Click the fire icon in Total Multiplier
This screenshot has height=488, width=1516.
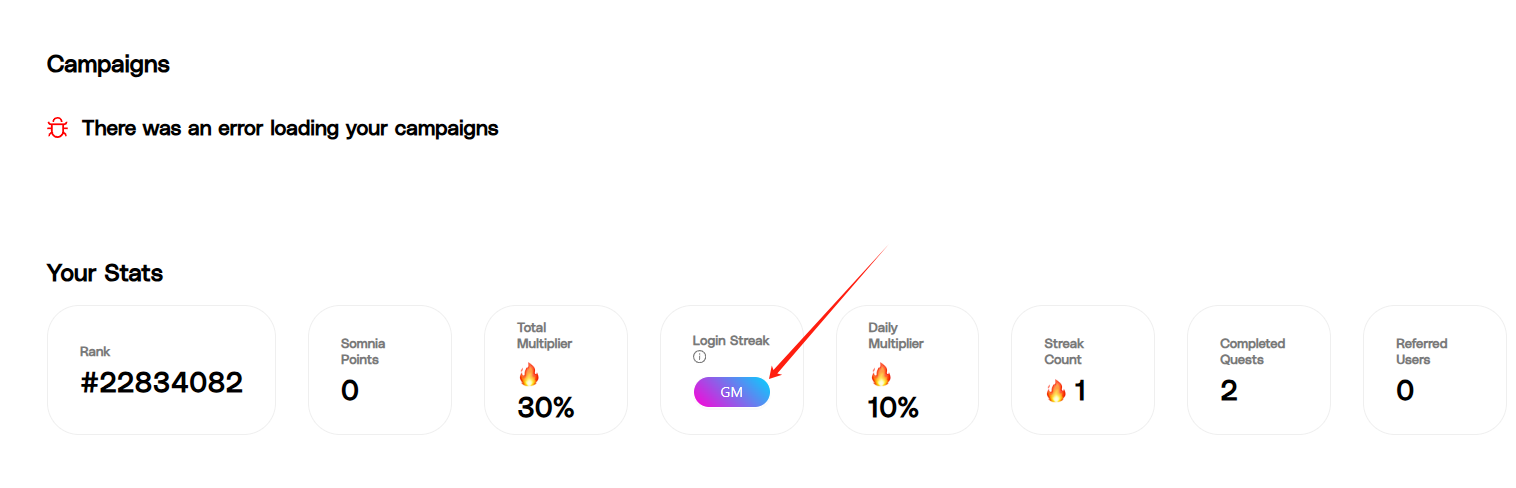click(528, 375)
